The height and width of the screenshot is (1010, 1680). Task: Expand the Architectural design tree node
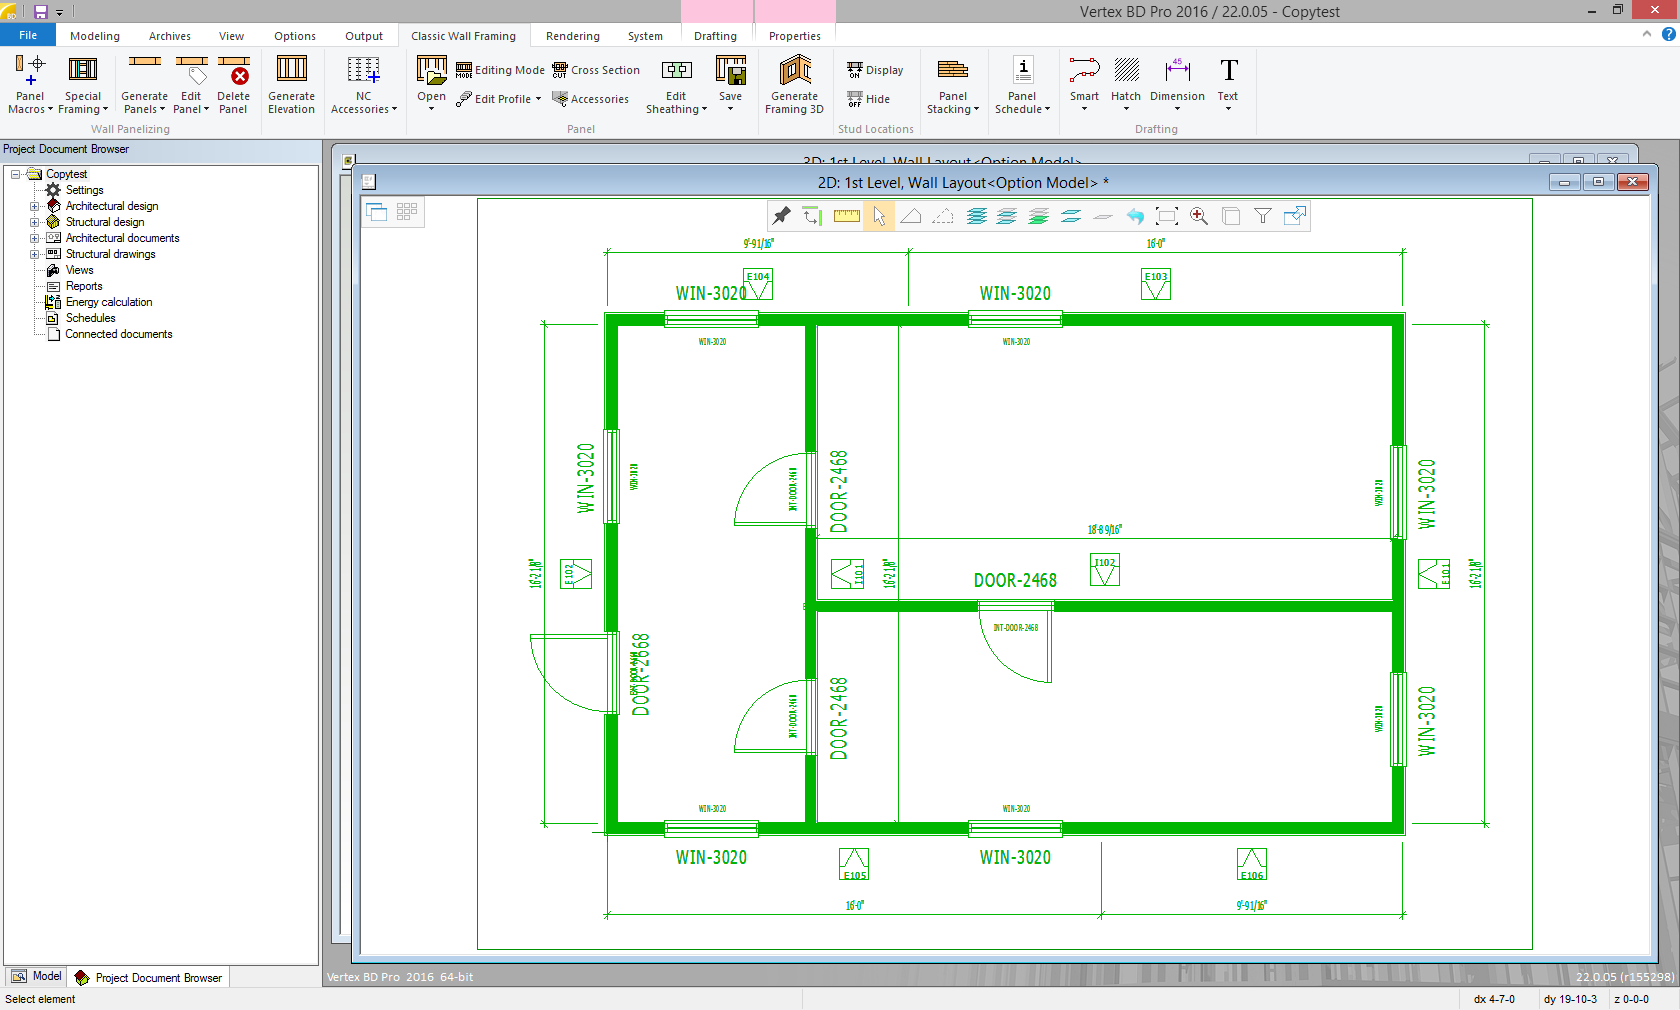(35, 206)
